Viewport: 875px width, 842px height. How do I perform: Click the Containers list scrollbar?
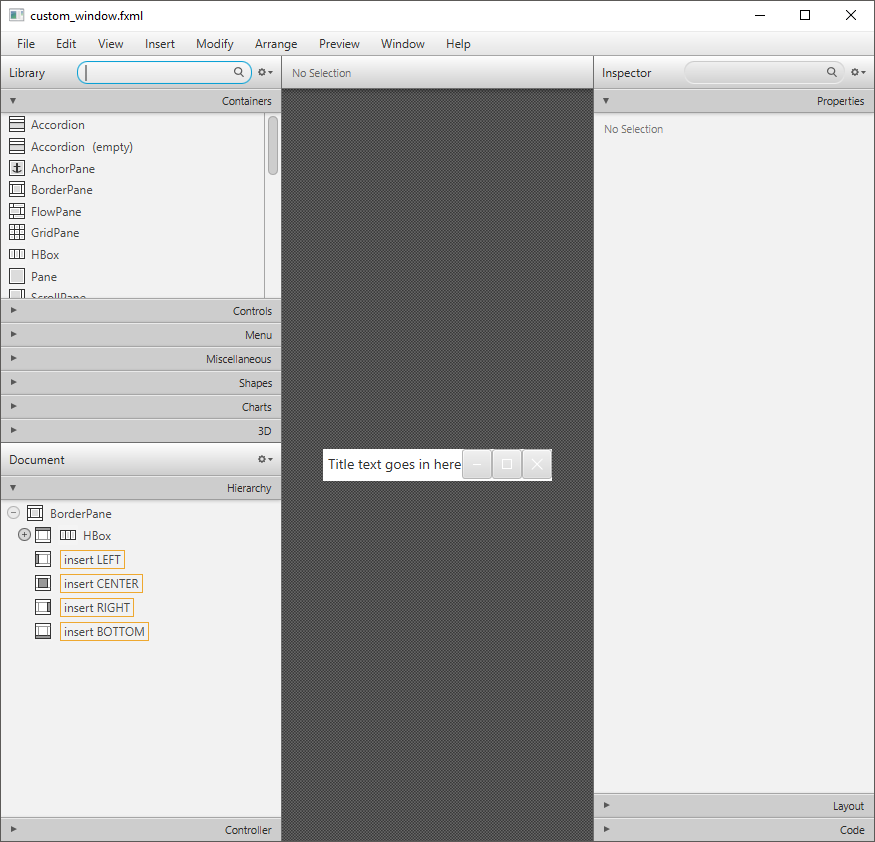point(273,146)
